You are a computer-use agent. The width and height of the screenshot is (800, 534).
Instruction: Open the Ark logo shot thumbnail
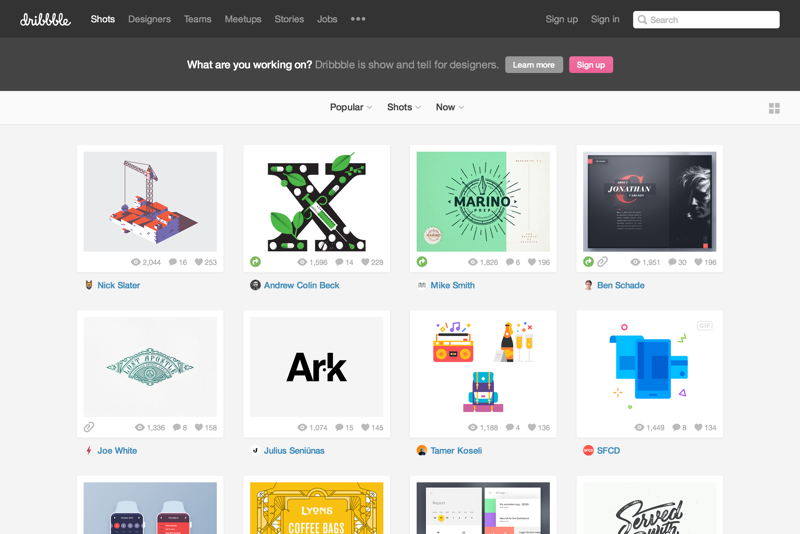[316, 367]
